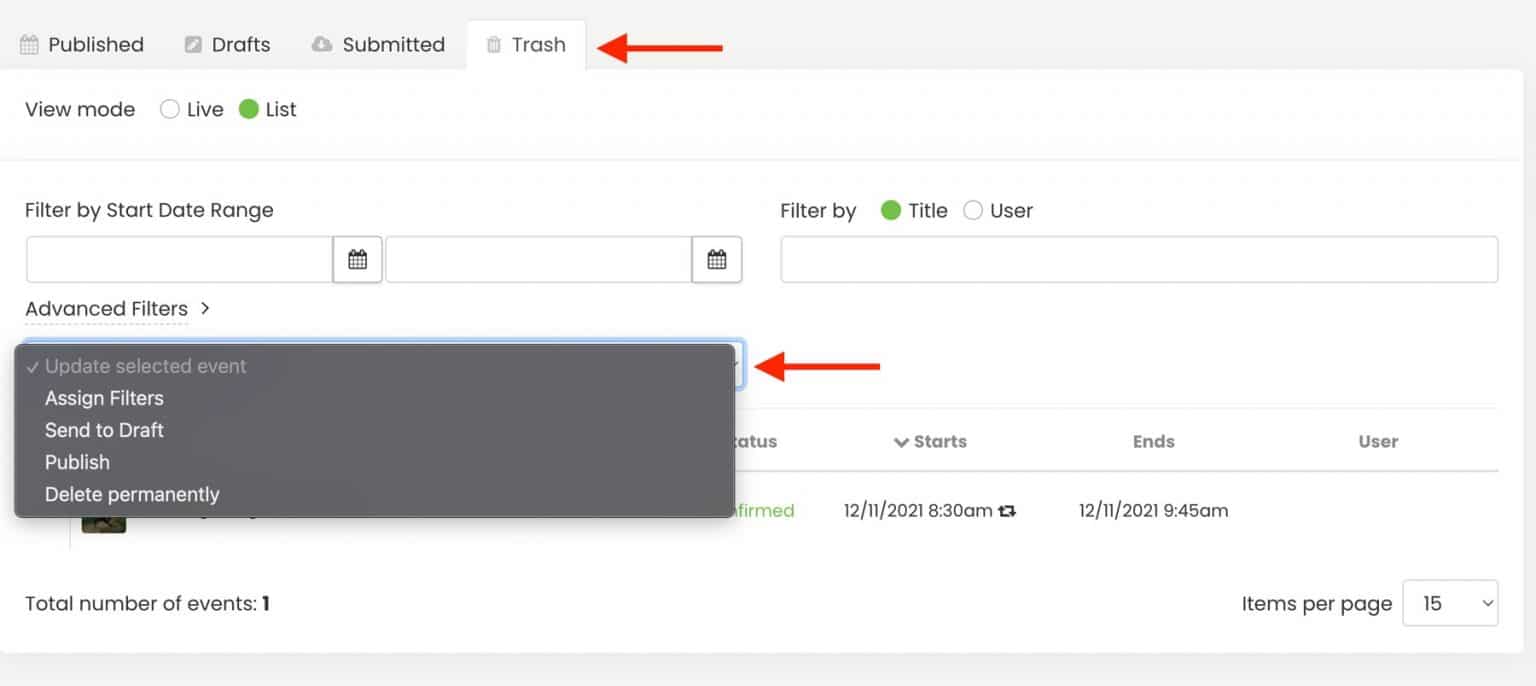Viewport: 1536px width, 686px height.
Task: Expand the Advanced Filters section
Action: 106,309
